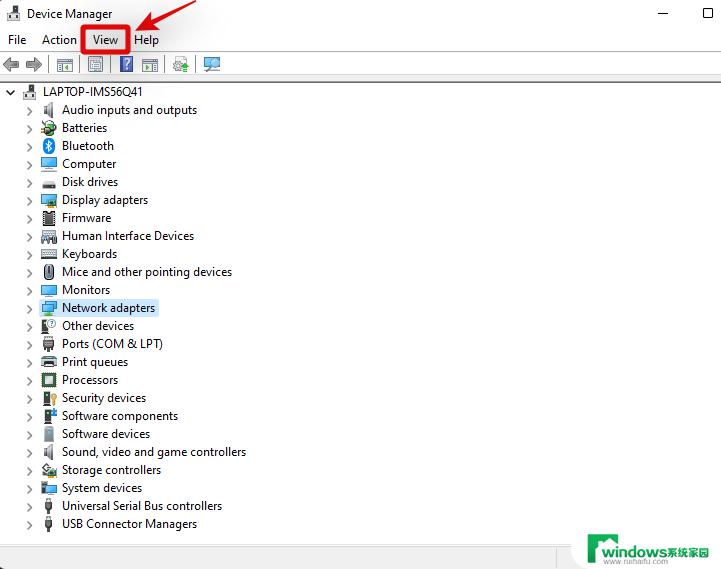The width and height of the screenshot is (721, 569).
Task: Open the Help menu
Action: coord(146,40)
